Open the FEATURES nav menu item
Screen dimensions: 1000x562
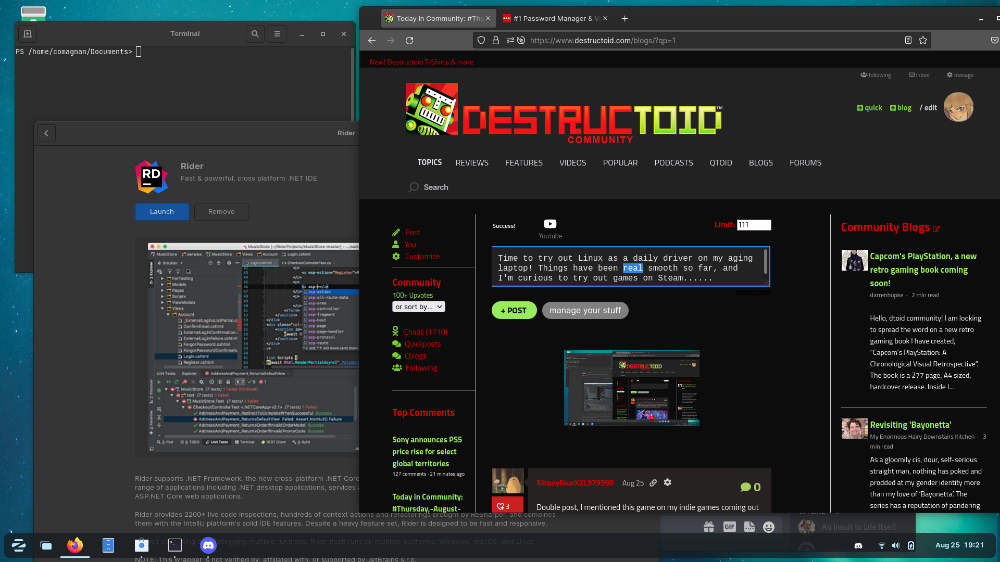click(524, 163)
